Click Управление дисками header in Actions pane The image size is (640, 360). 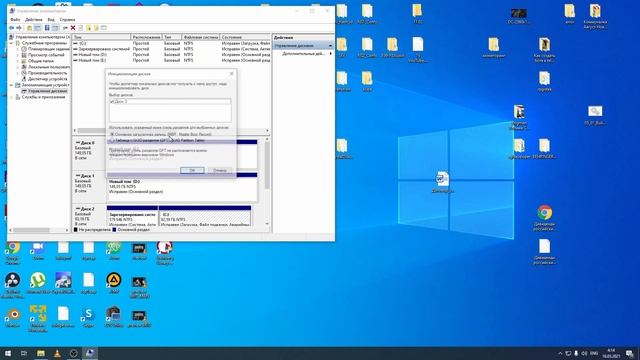point(303,46)
